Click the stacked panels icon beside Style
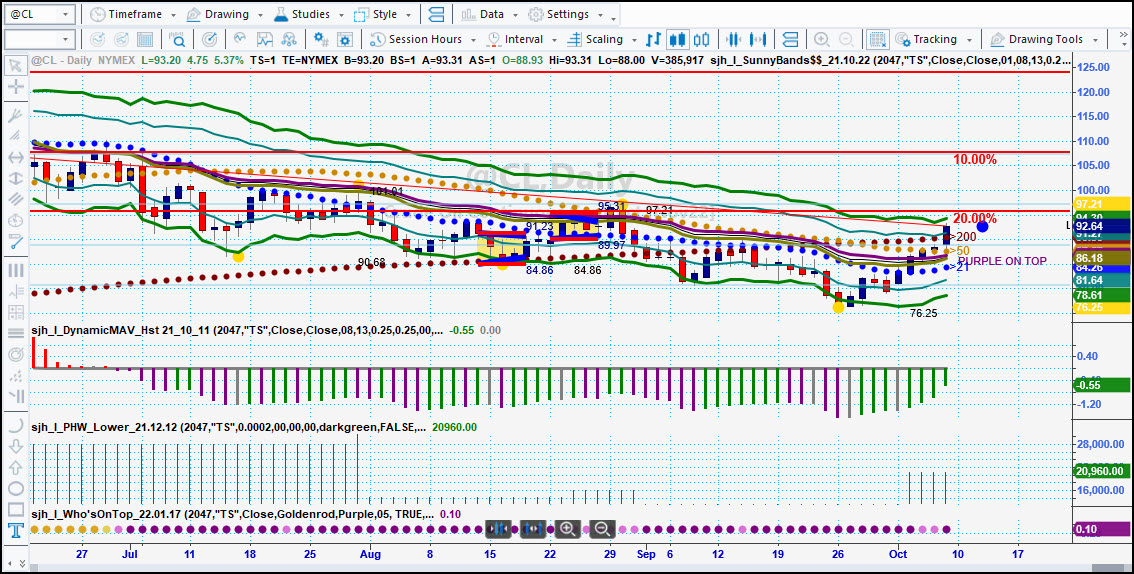Screen dimensions: 1134x574 tap(436, 14)
